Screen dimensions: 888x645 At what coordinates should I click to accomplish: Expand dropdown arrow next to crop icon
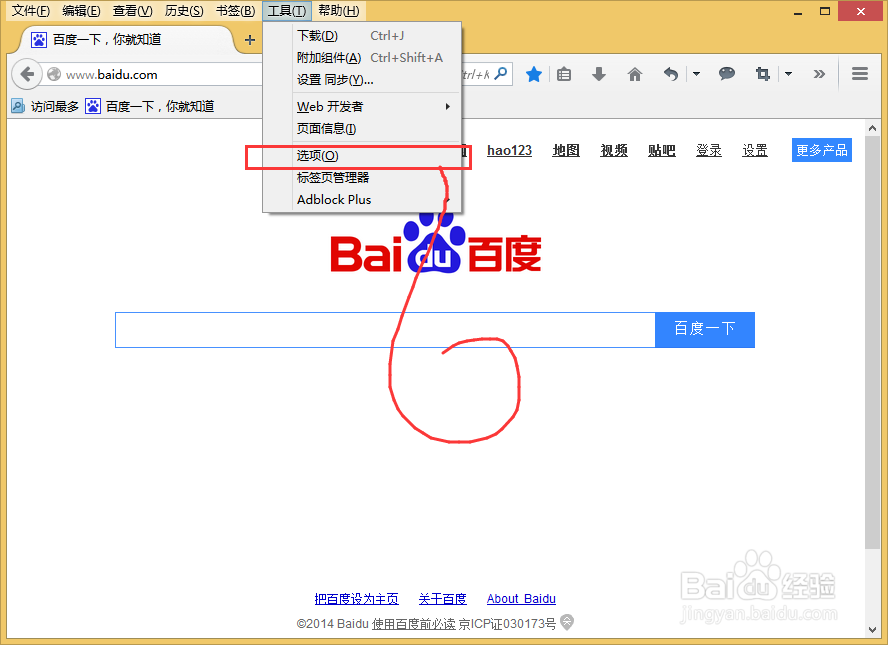[788, 74]
